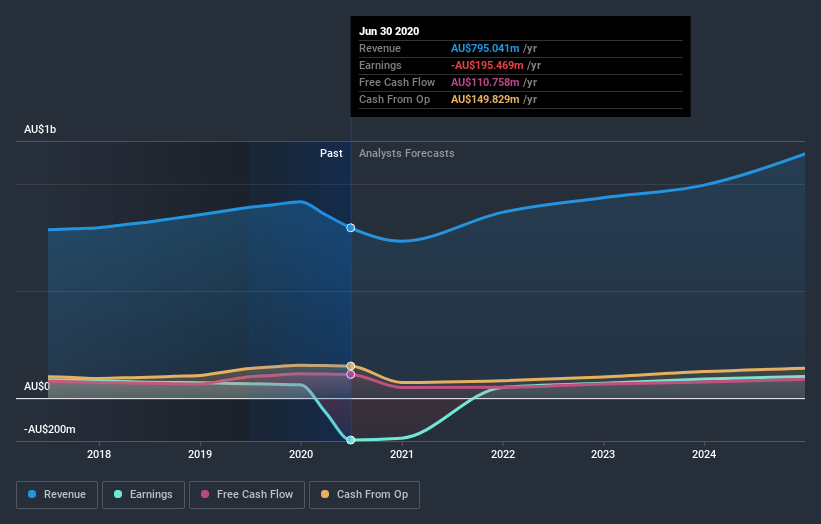This screenshot has height=524, width=821.
Task: Click the 2019 x-axis label
Action: click(x=200, y=454)
